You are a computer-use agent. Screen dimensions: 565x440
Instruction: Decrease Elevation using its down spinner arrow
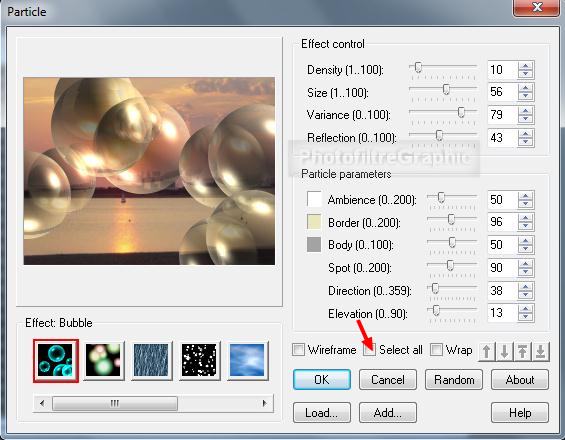tap(526, 317)
